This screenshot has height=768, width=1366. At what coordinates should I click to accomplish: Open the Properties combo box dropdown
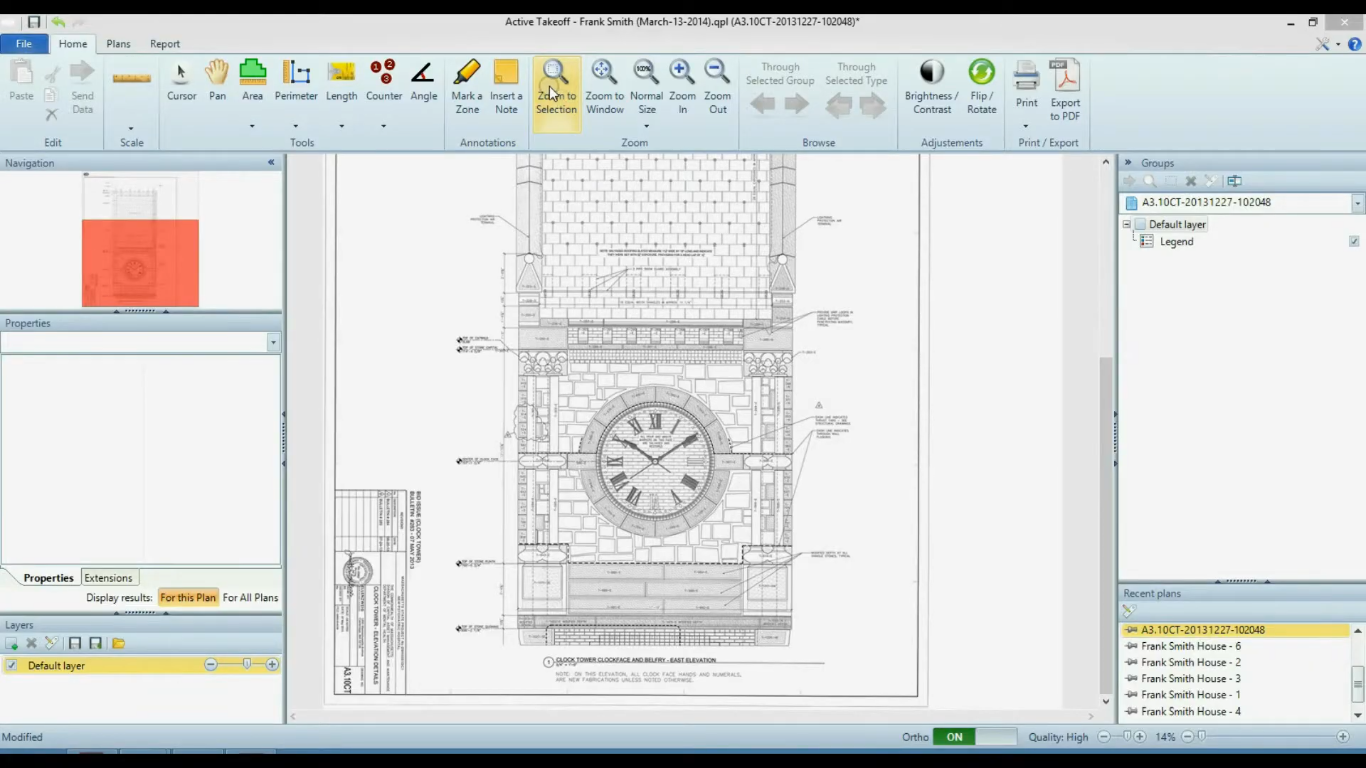pos(273,343)
